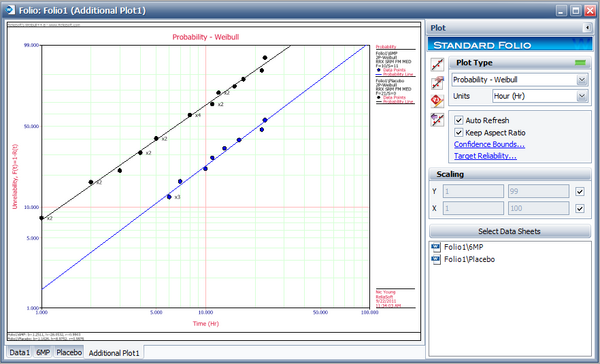Open the Probability - Weibull plot type dropdown
600x364 pixels.
tap(582, 80)
